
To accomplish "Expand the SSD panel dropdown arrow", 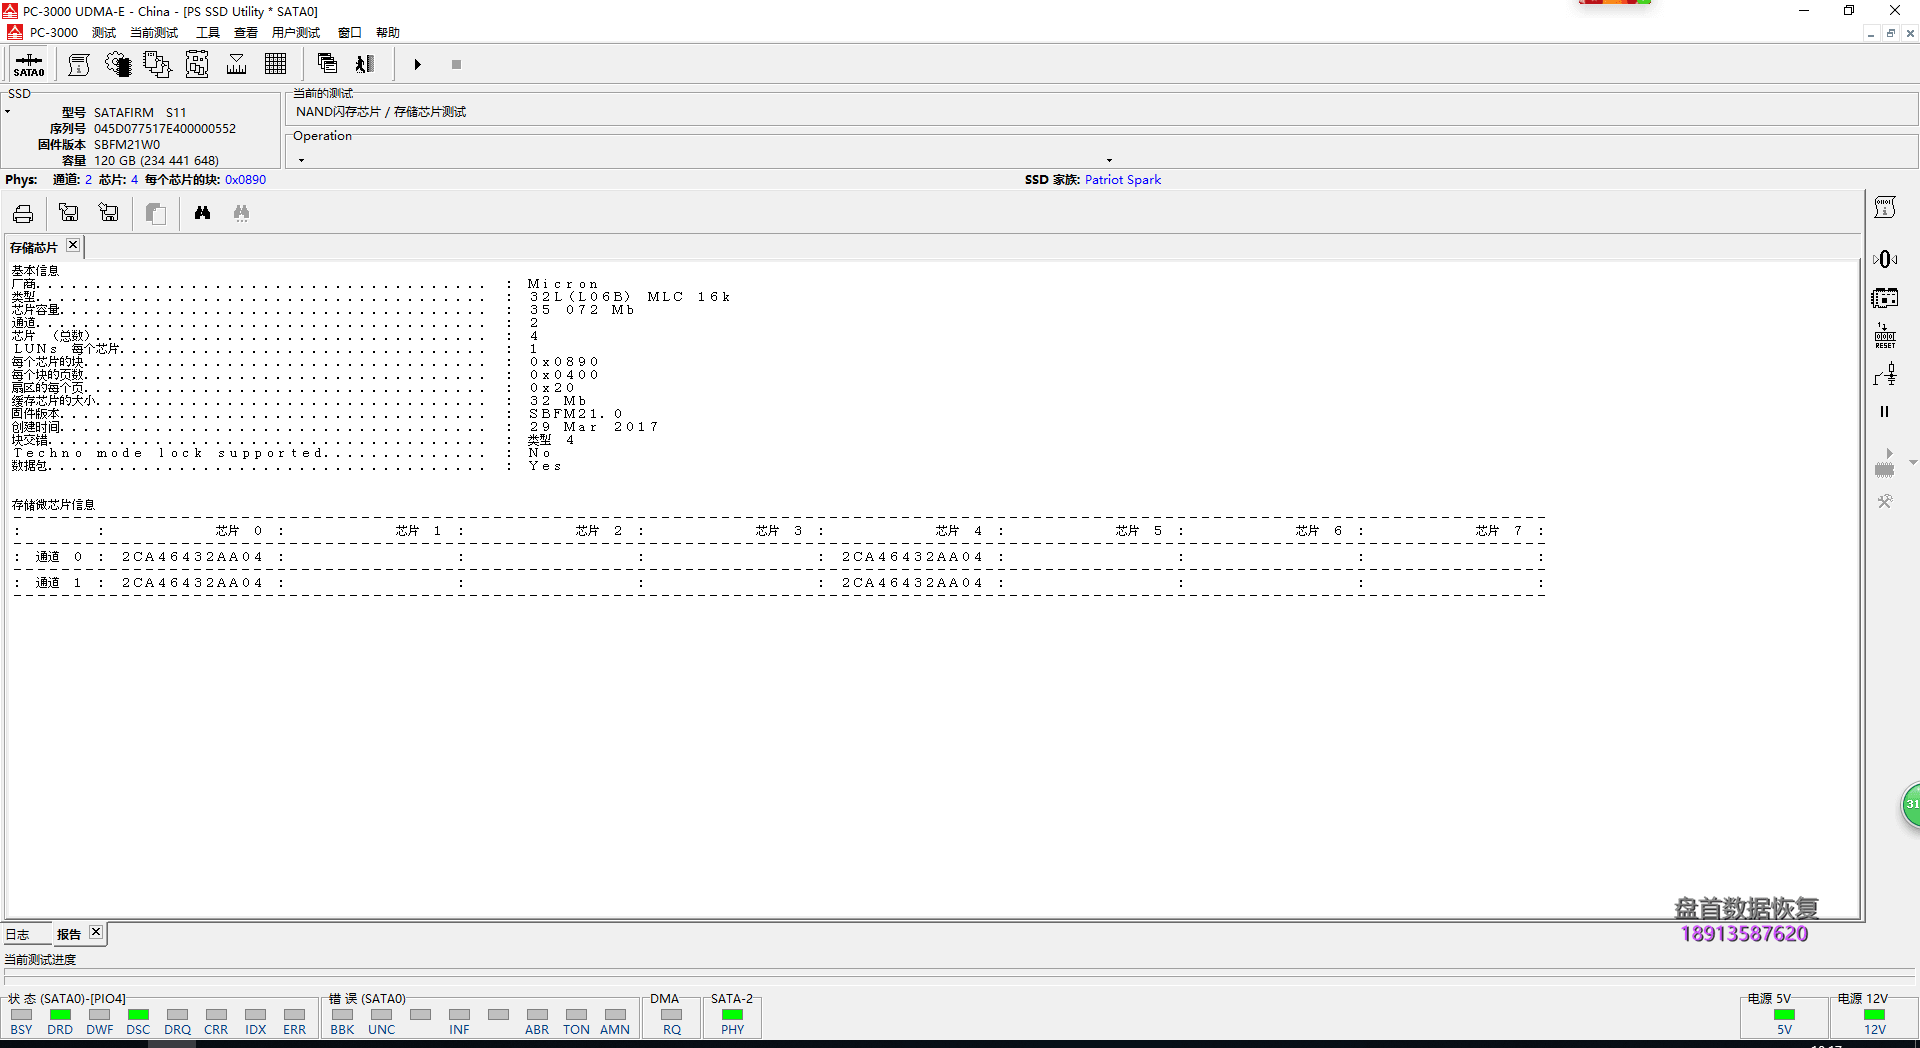I will pos(7,111).
